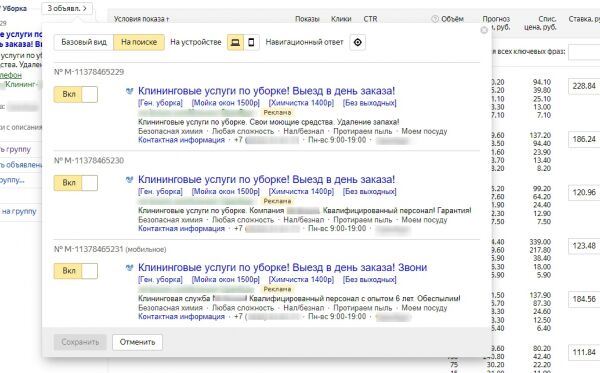Open Ген. уборка sitelink in third ad
Image resolution: width=600 pixels, height=373 pixels.
click(x=160, y=279)
